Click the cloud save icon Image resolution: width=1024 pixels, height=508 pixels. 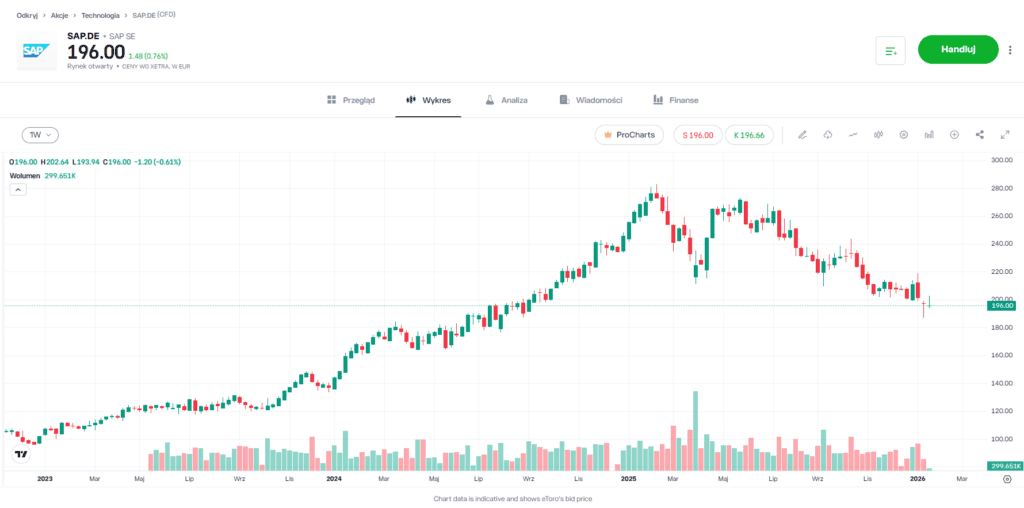(828, 135)
